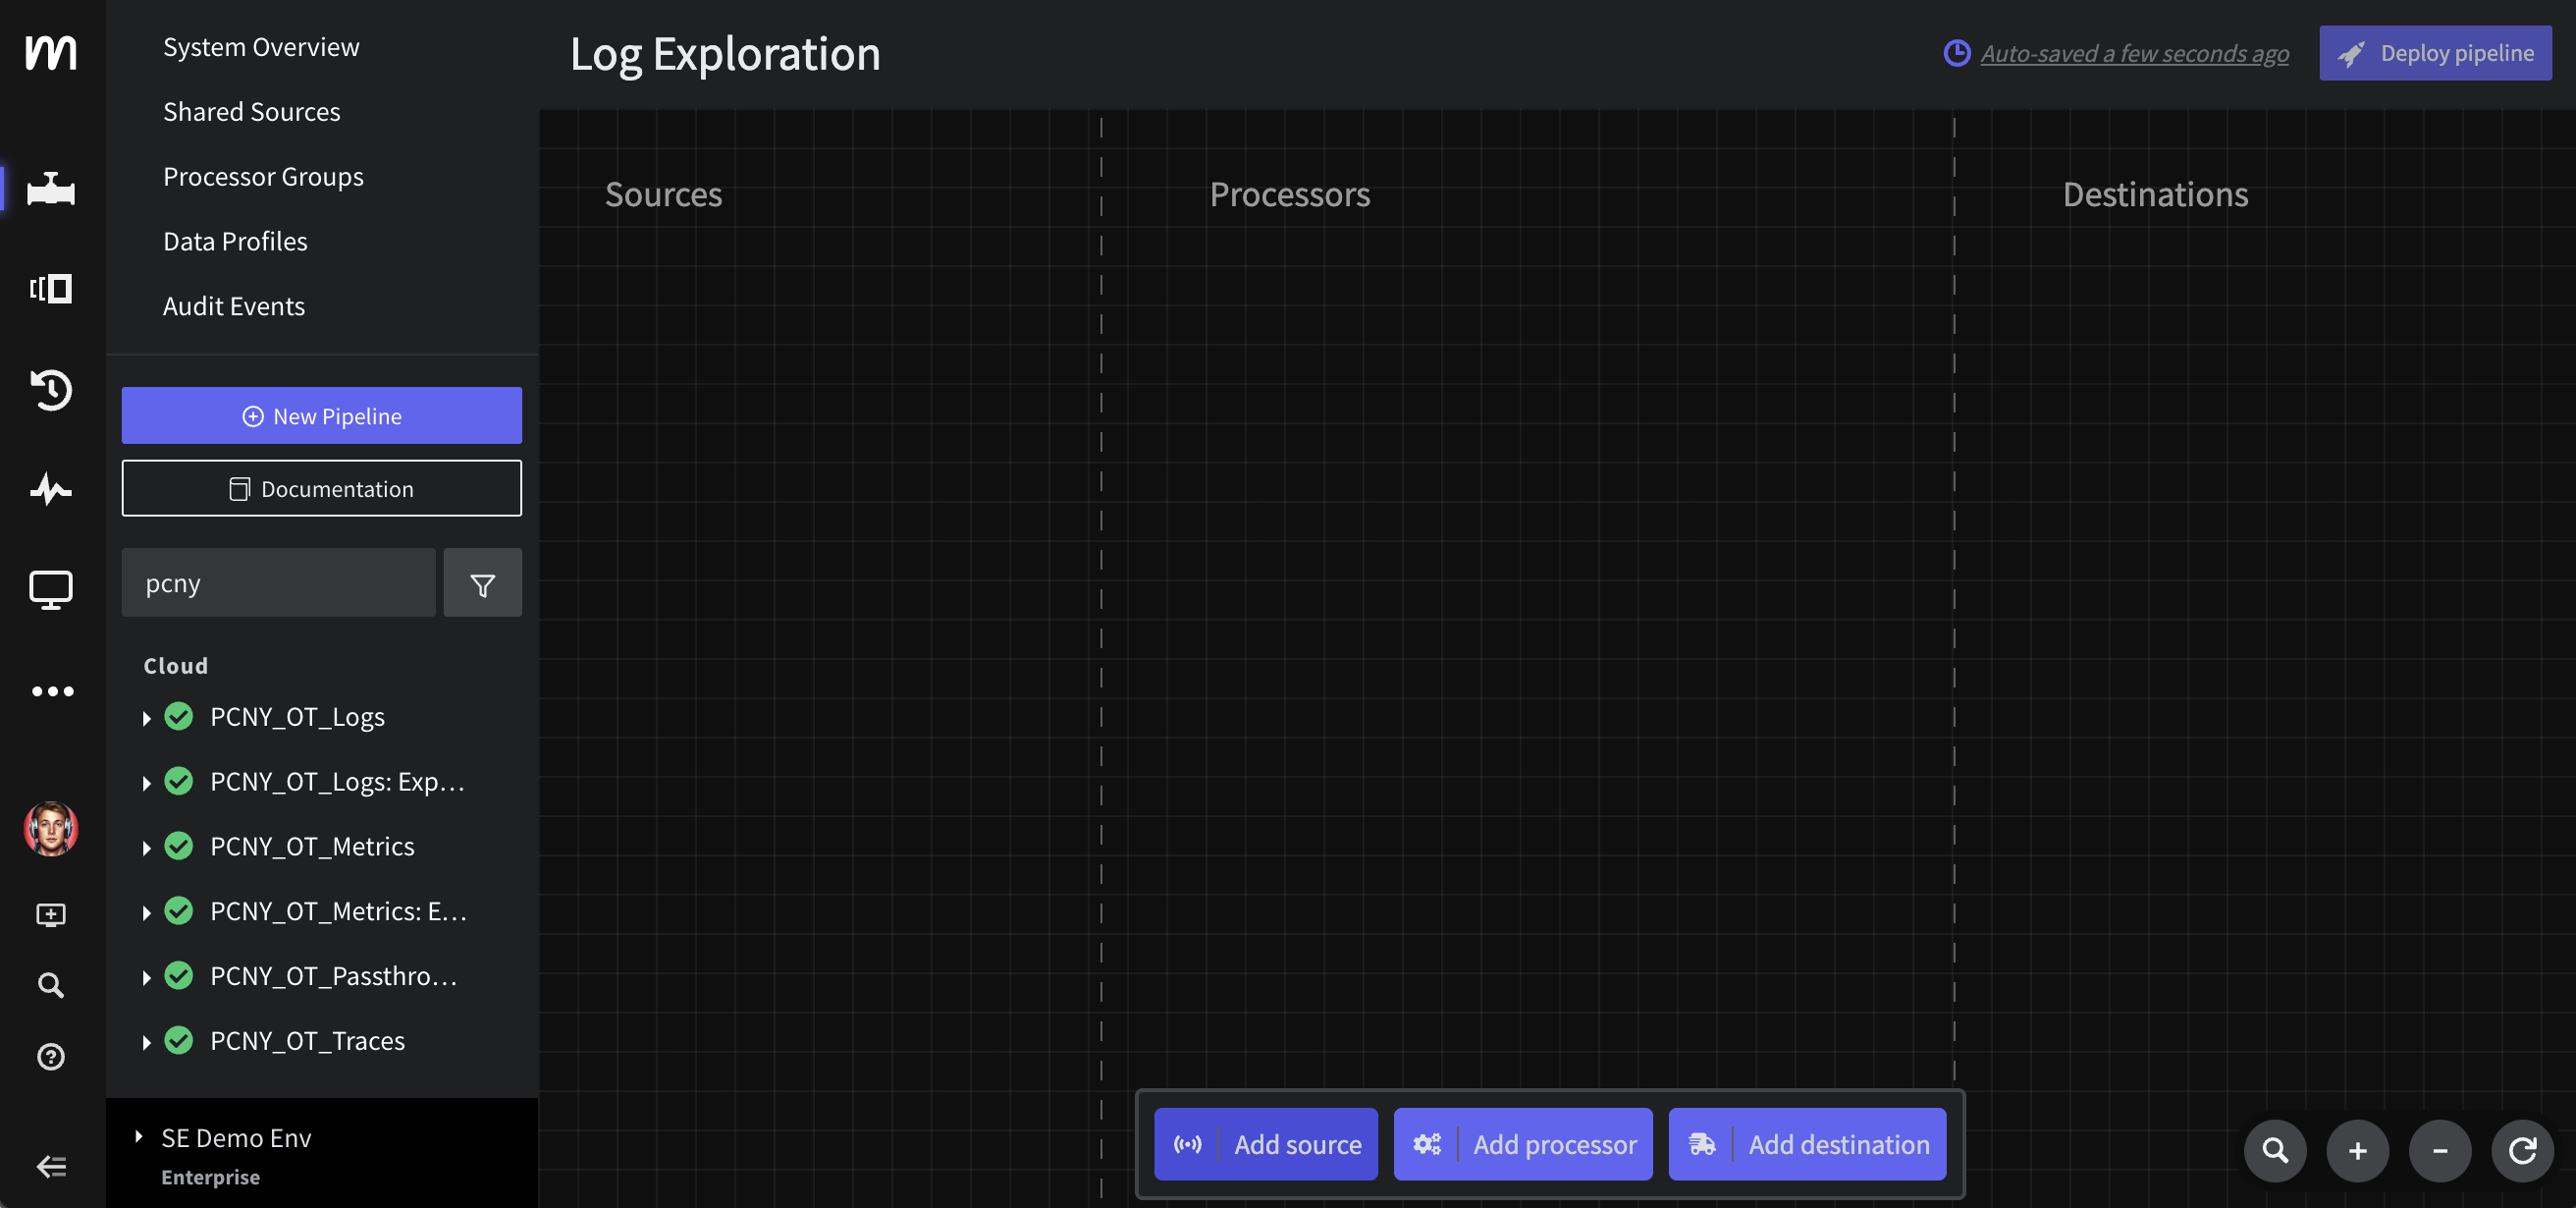The height and width of the screenshot is (1208, 2576).
Task: Reset canvas view with the refresh icon
Action: tap(2522, 1150)
